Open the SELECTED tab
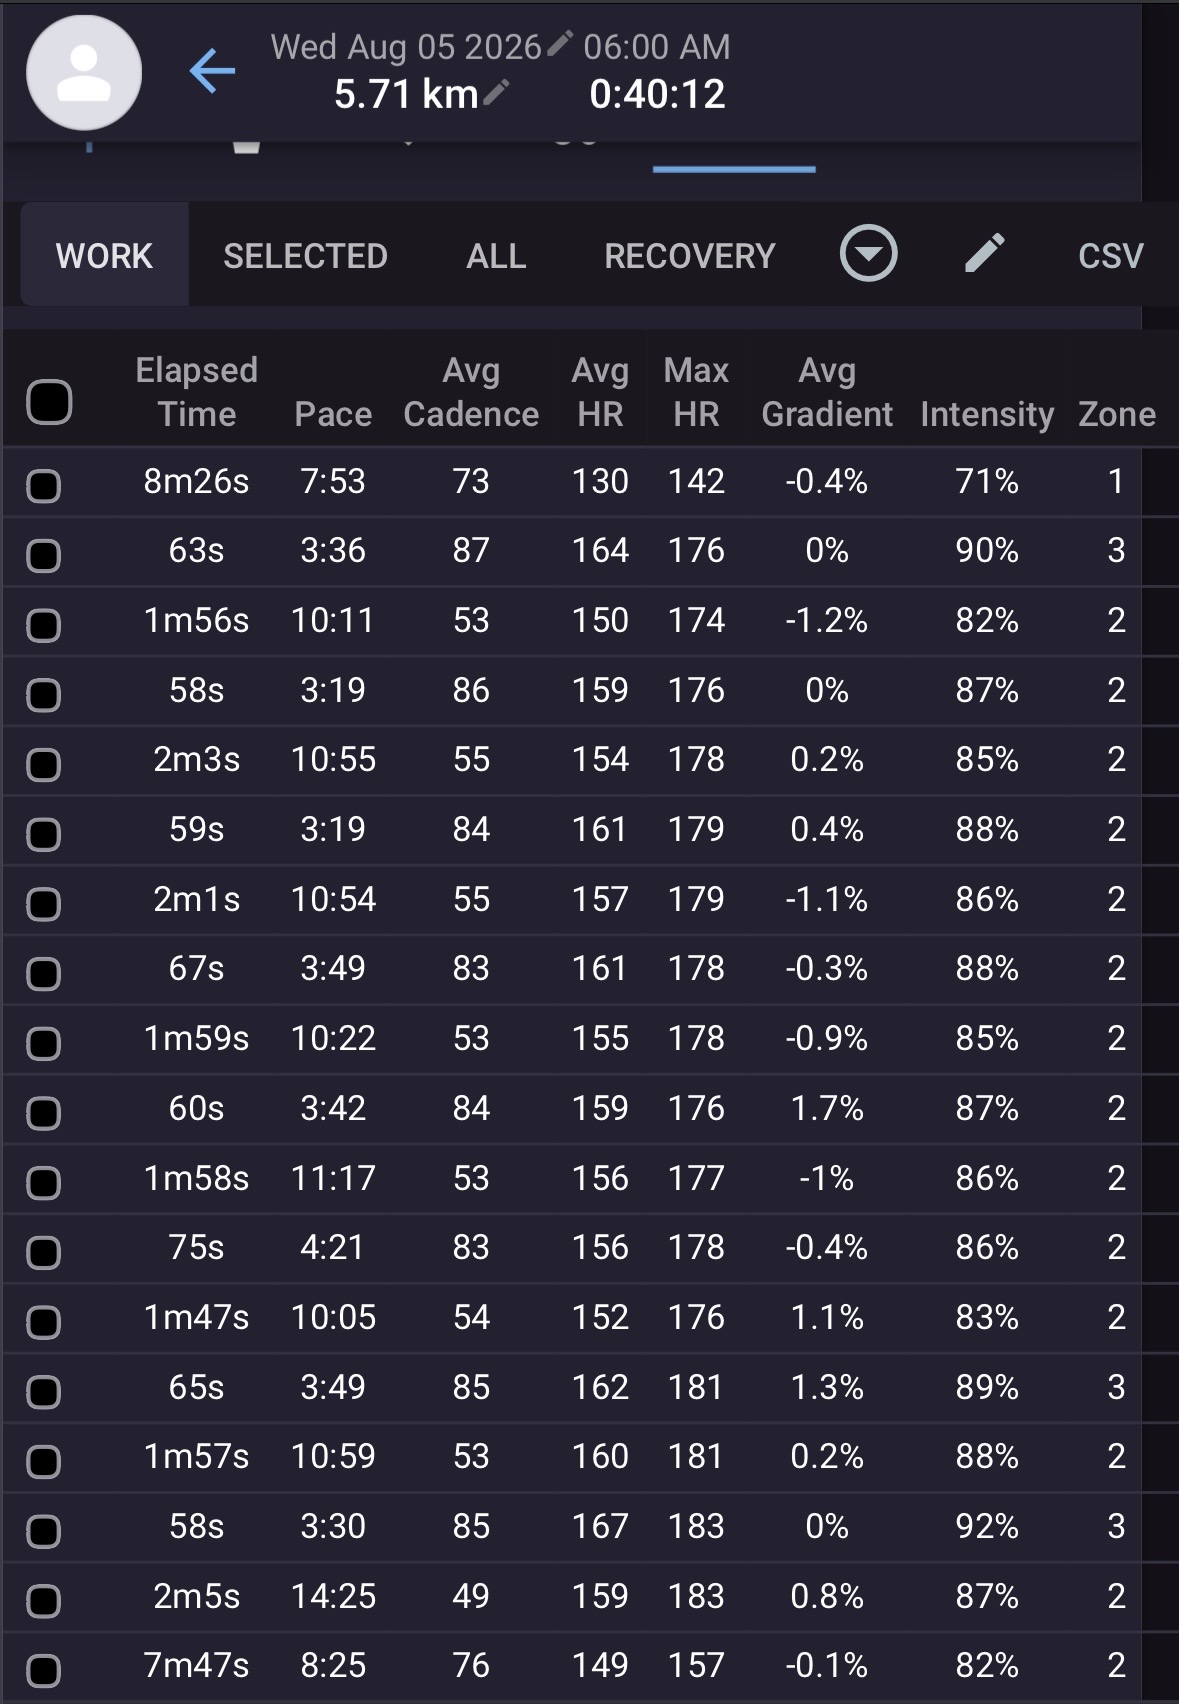Viewport: 1179px width, 1704px height. point(305,256)
